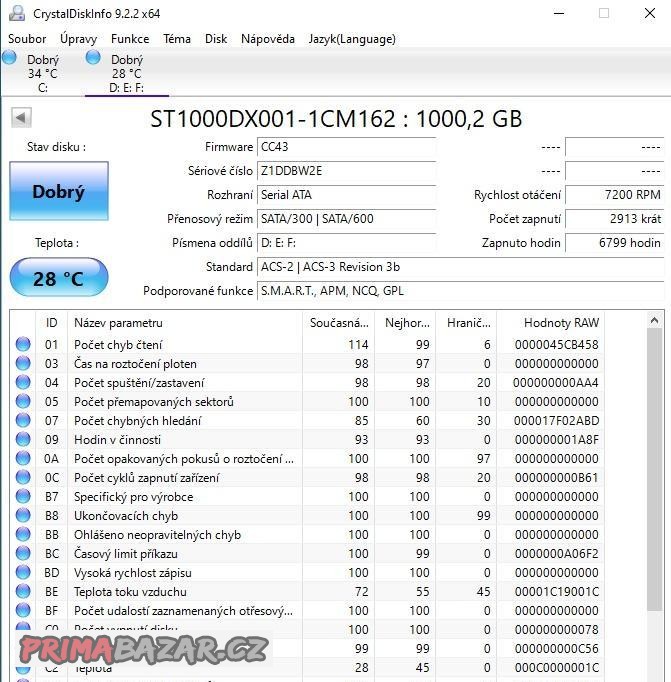This screenshot has width=671, height=682.
Task: Click status orb for Počet spuštění/zastavení
Action: point(23,382)
